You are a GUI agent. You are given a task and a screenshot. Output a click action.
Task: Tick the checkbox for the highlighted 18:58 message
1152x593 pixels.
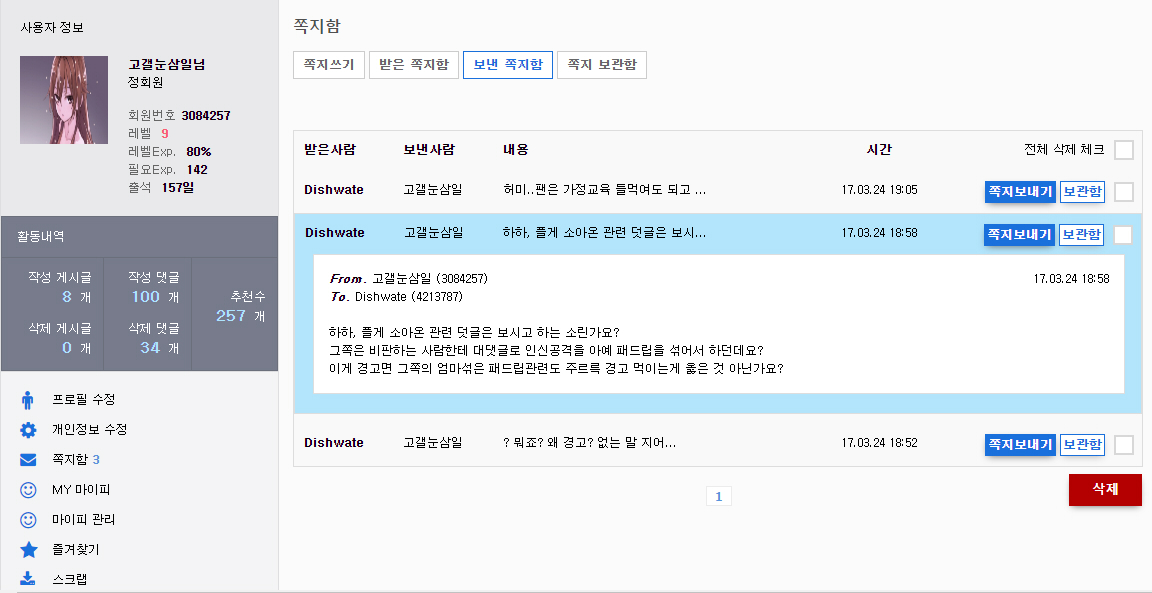[1123, 234]
